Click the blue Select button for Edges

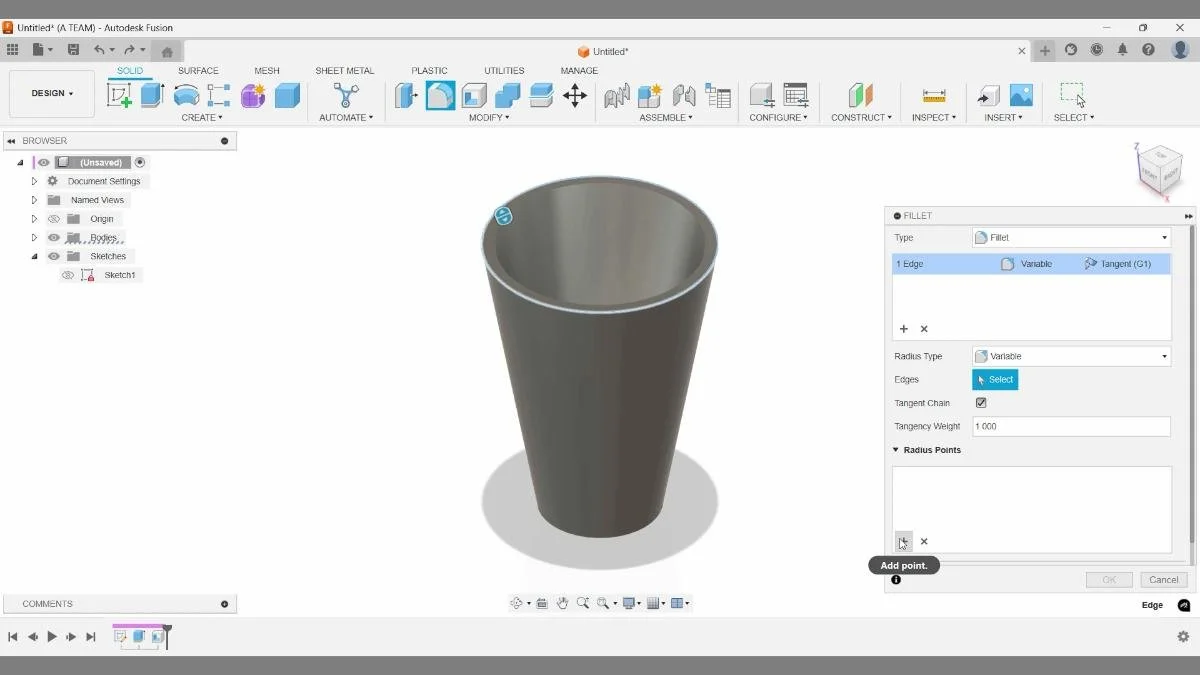point(994,379)
